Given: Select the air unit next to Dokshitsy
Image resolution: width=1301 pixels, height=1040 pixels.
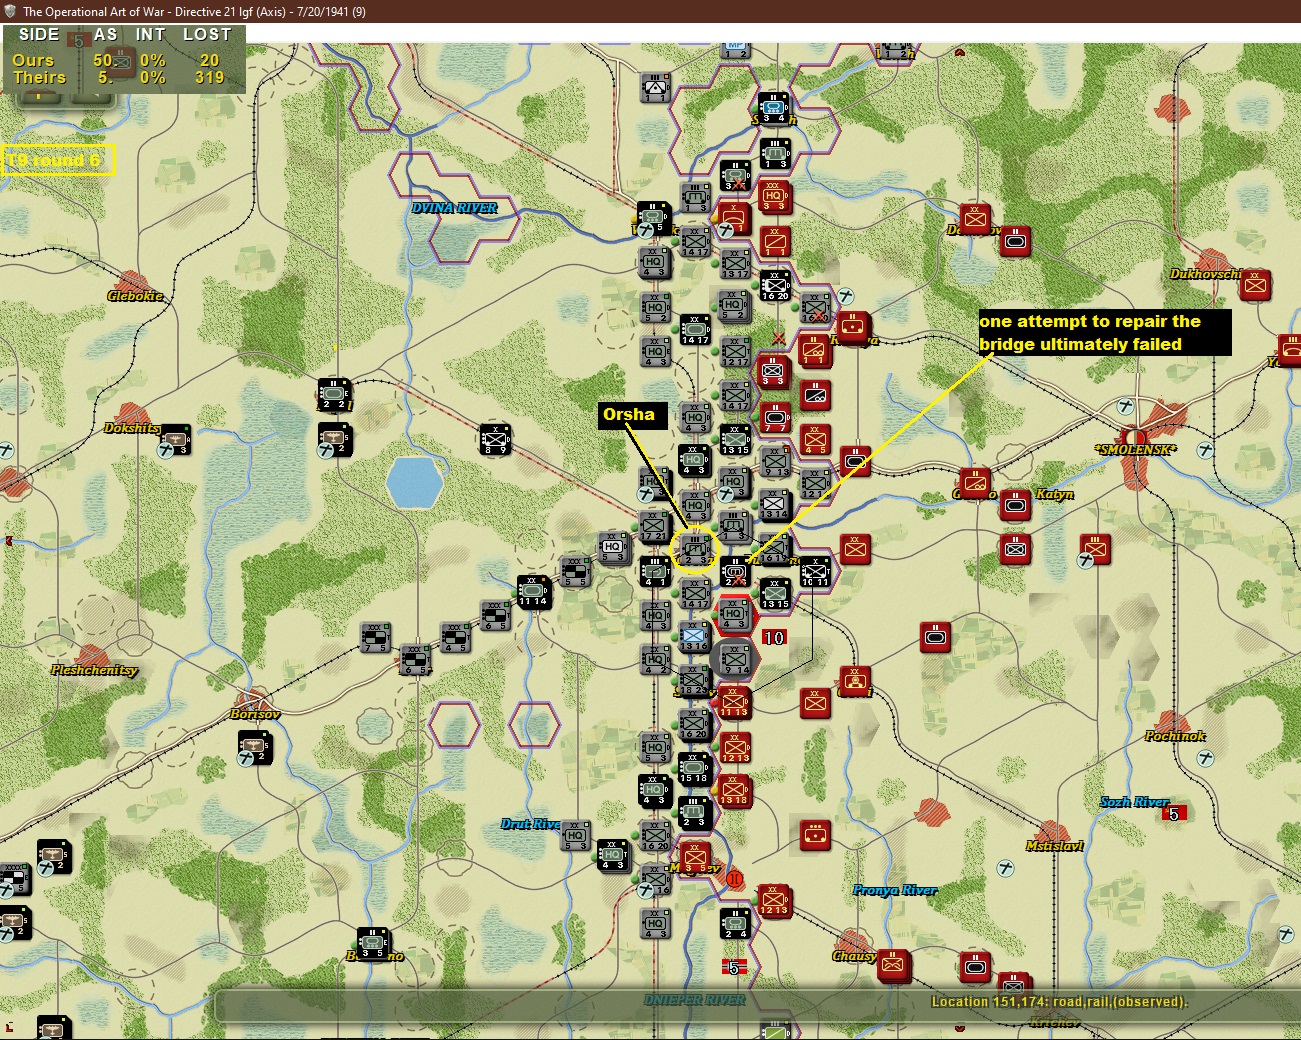Looking at the screenshot, I should point(176,440).
